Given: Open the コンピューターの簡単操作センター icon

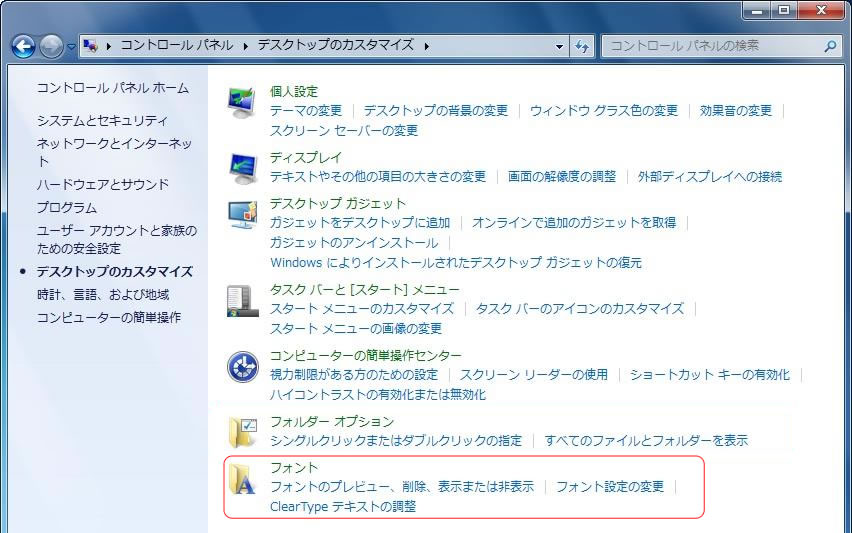Looking at the screenshot, I should (242, 366).
